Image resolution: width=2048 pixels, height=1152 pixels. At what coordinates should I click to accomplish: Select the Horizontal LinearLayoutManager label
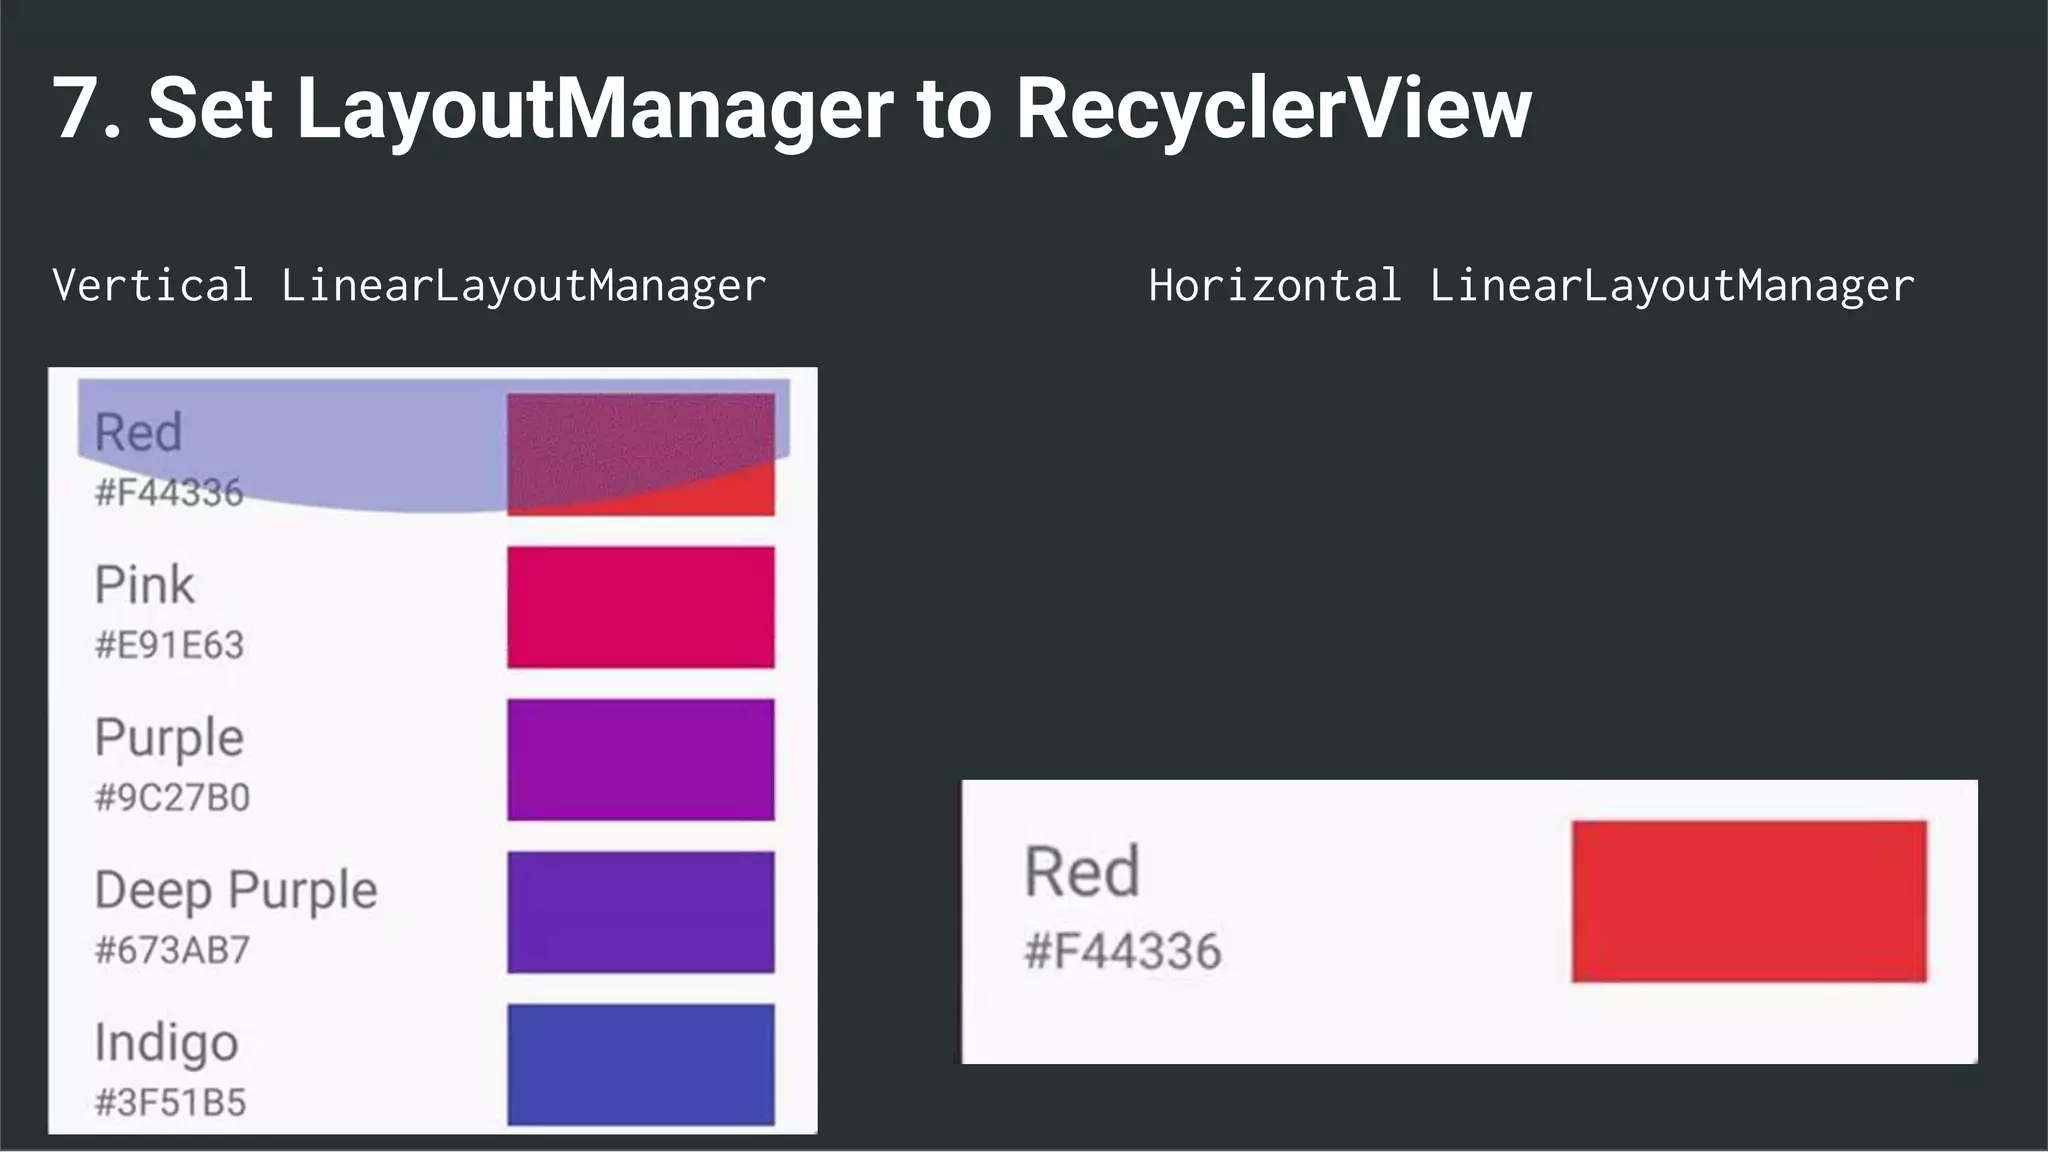pyautogui.click(x=1531, y=286)
